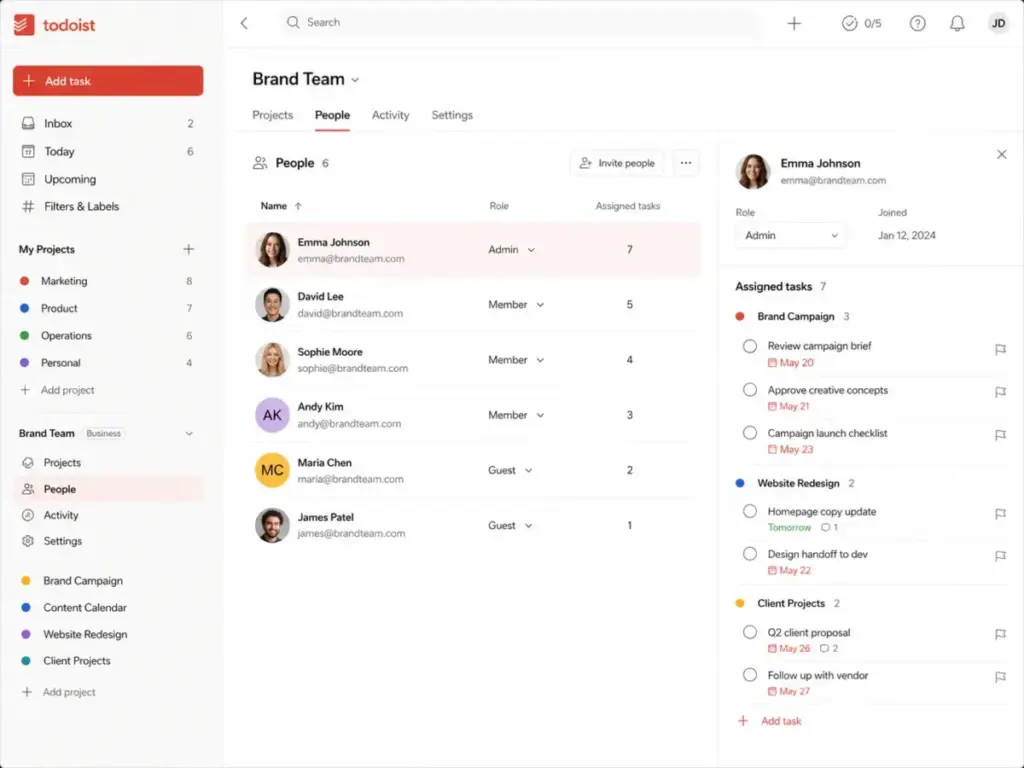Click Invite people button
The width and height of the screenshot is (1024, 768).
pos(617,163)
